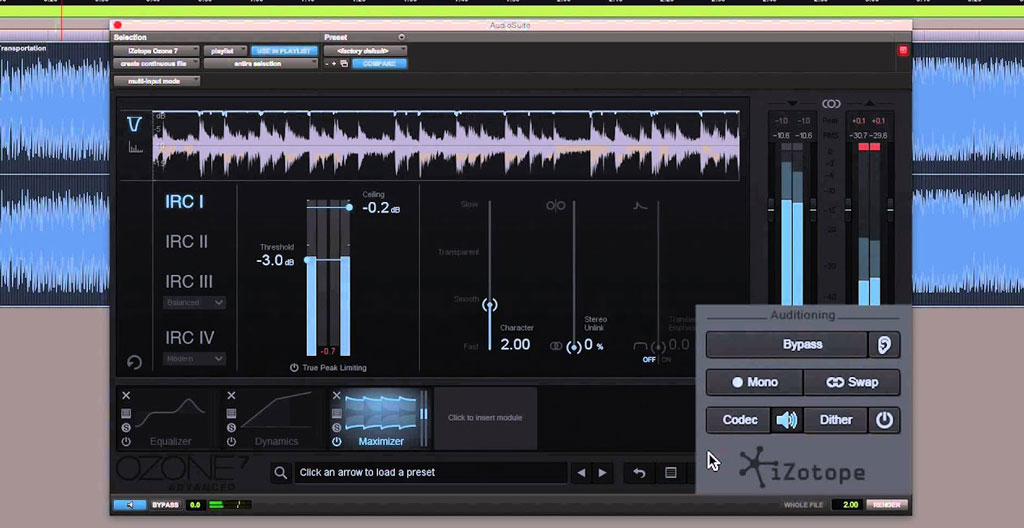Viewport: 1024px width, 528px height.
Task: Remove the Equalizer module with its X
Action: point(126,395)
